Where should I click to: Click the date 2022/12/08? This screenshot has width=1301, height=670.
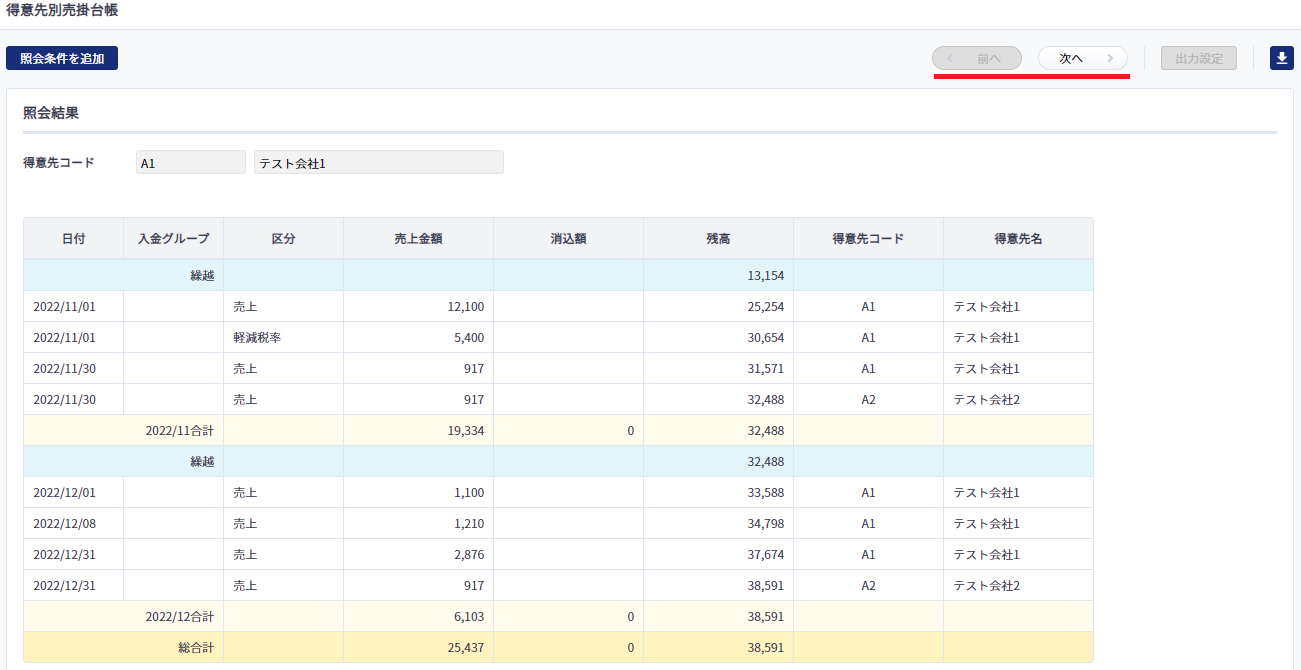coord(64,524)
